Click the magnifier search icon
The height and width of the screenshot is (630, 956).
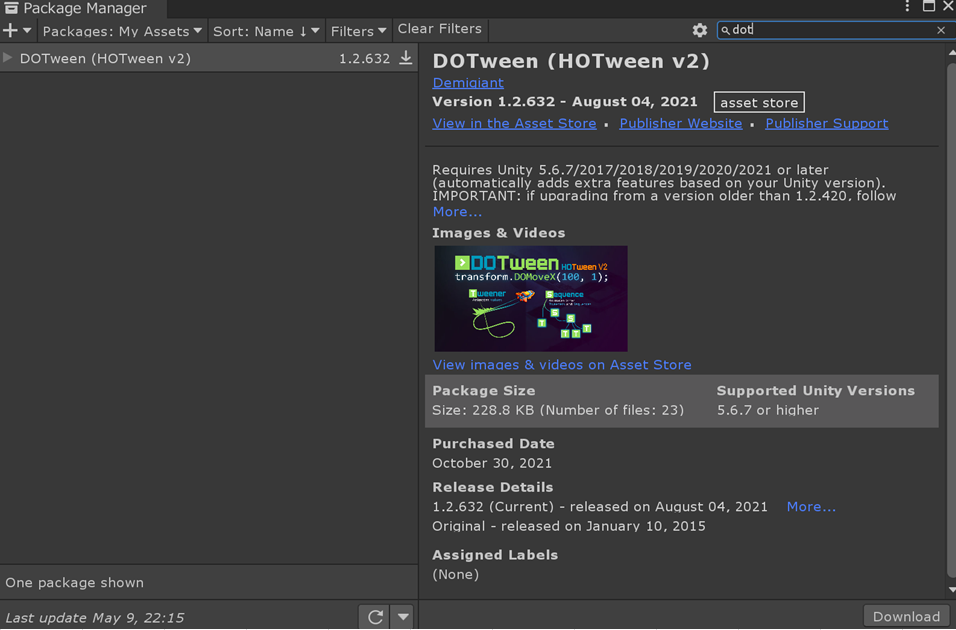click(x=725, y=31)
